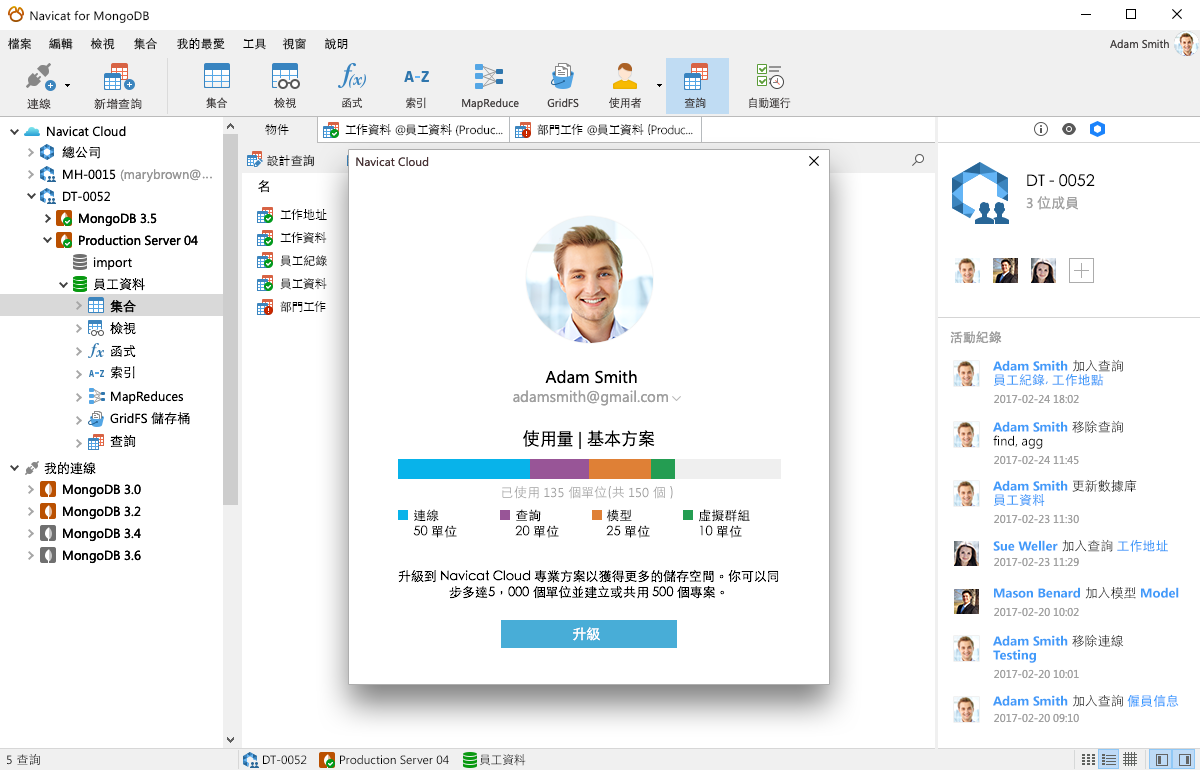Show the info tab in the right panel
This screenshot has height=770, width=1200.
[x=1041, y=129]
